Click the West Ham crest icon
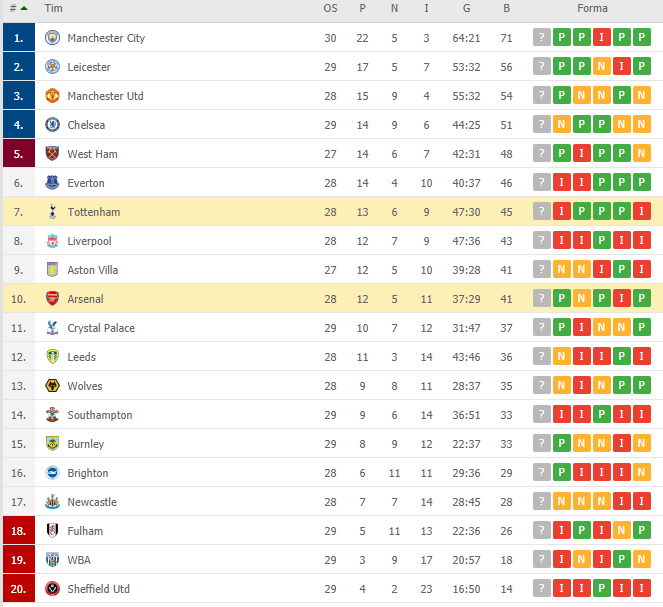 (52, 154)
